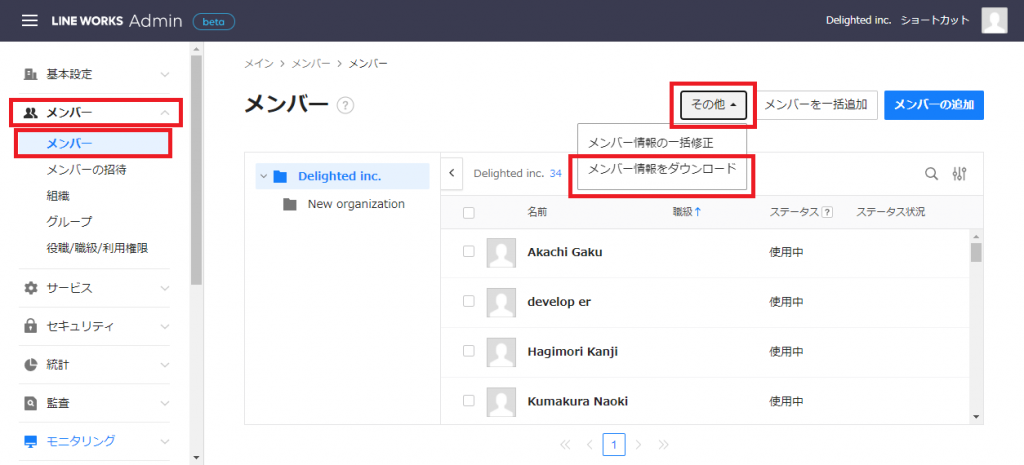
Task: Click the search magnifier icon in member list
Action: click(x=931, y=174)
